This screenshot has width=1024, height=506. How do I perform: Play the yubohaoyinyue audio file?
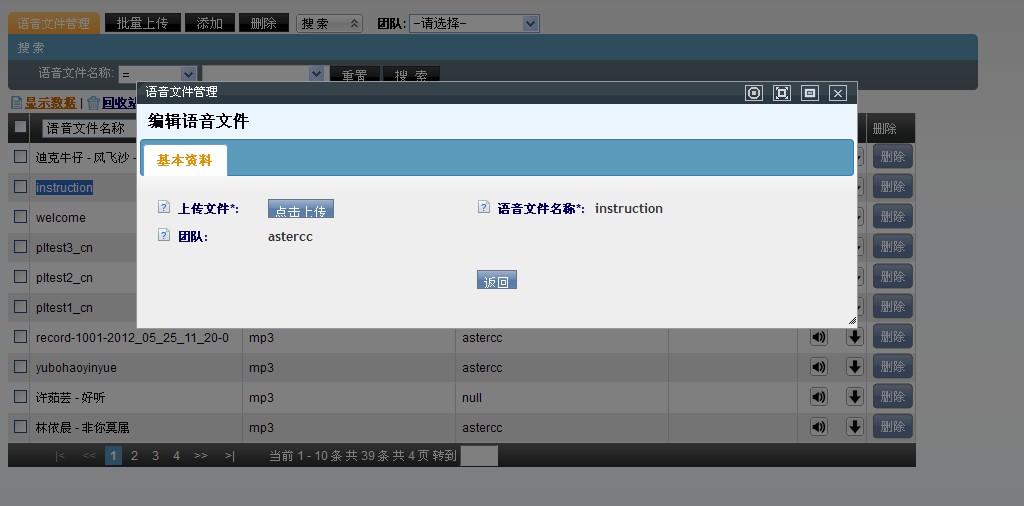(x=819, y=367)
